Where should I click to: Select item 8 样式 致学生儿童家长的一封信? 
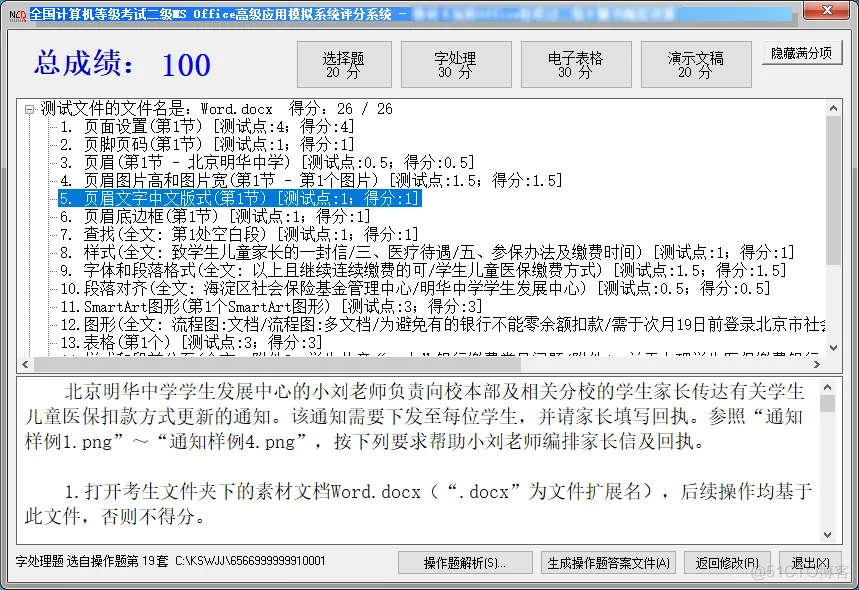click(x=427, y=253)
